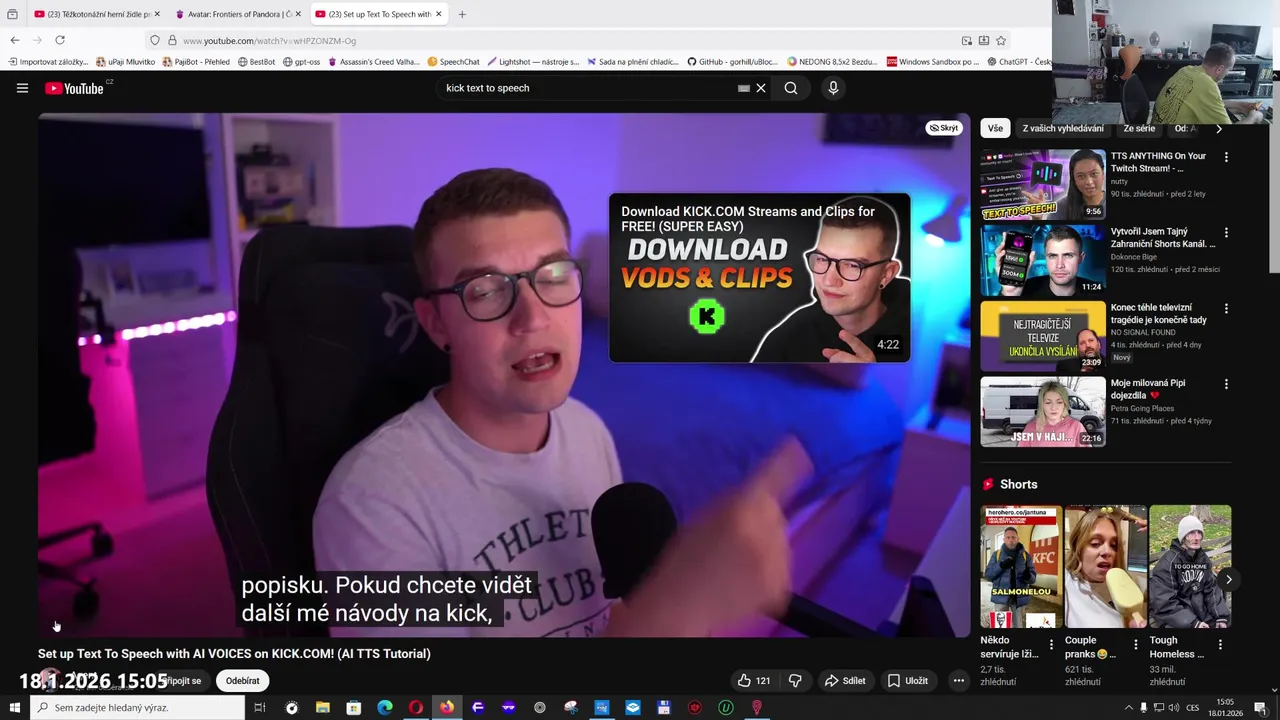
Task: Open the PajBot - Přehled bookmark
Action: (196, 62)
